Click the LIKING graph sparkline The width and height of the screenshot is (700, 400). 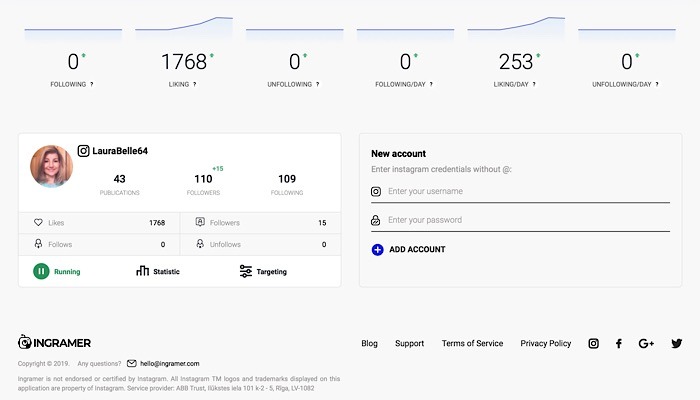pos(184,28)
